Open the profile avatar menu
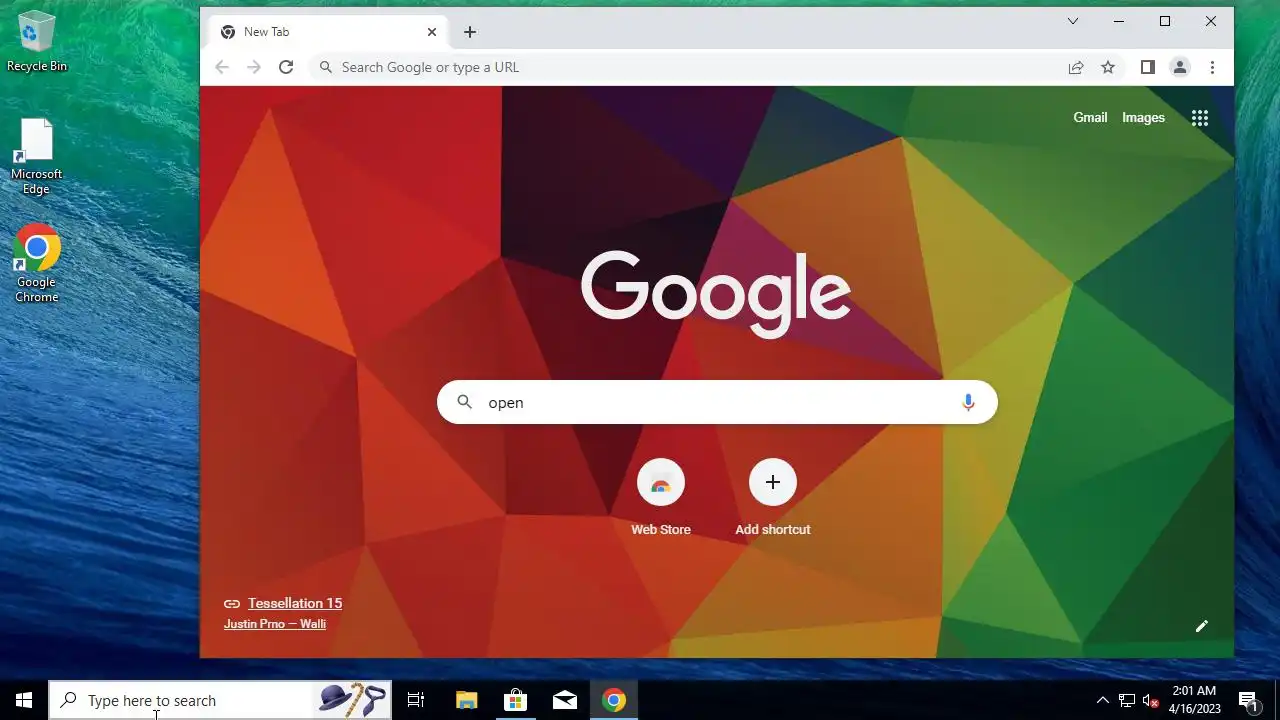Viewport: 1280px width, 720px height. tap(1180, 67)
